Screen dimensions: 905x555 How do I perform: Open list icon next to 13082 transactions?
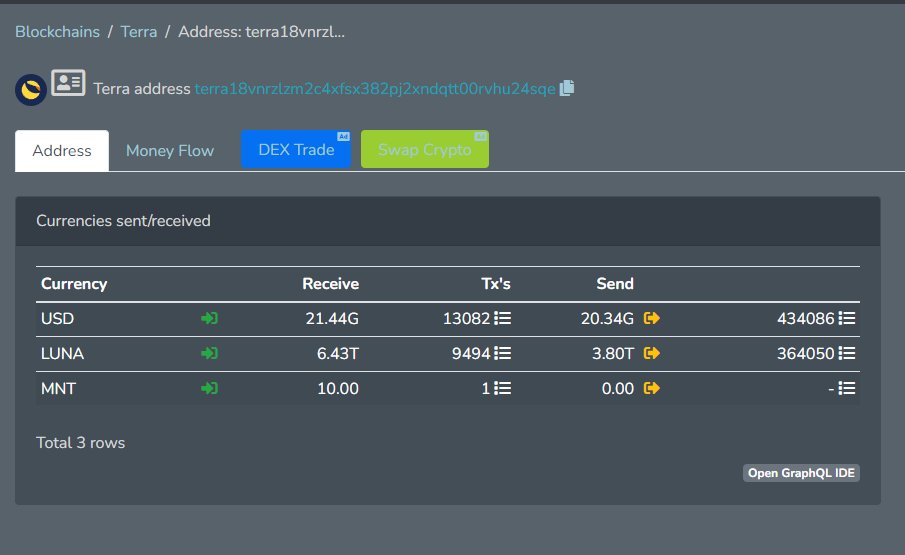click(x=503, y=318)
